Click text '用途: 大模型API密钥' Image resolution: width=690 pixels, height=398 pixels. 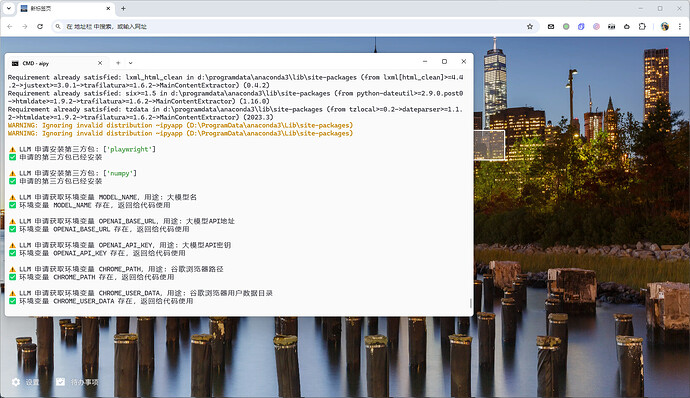point(195,245)
